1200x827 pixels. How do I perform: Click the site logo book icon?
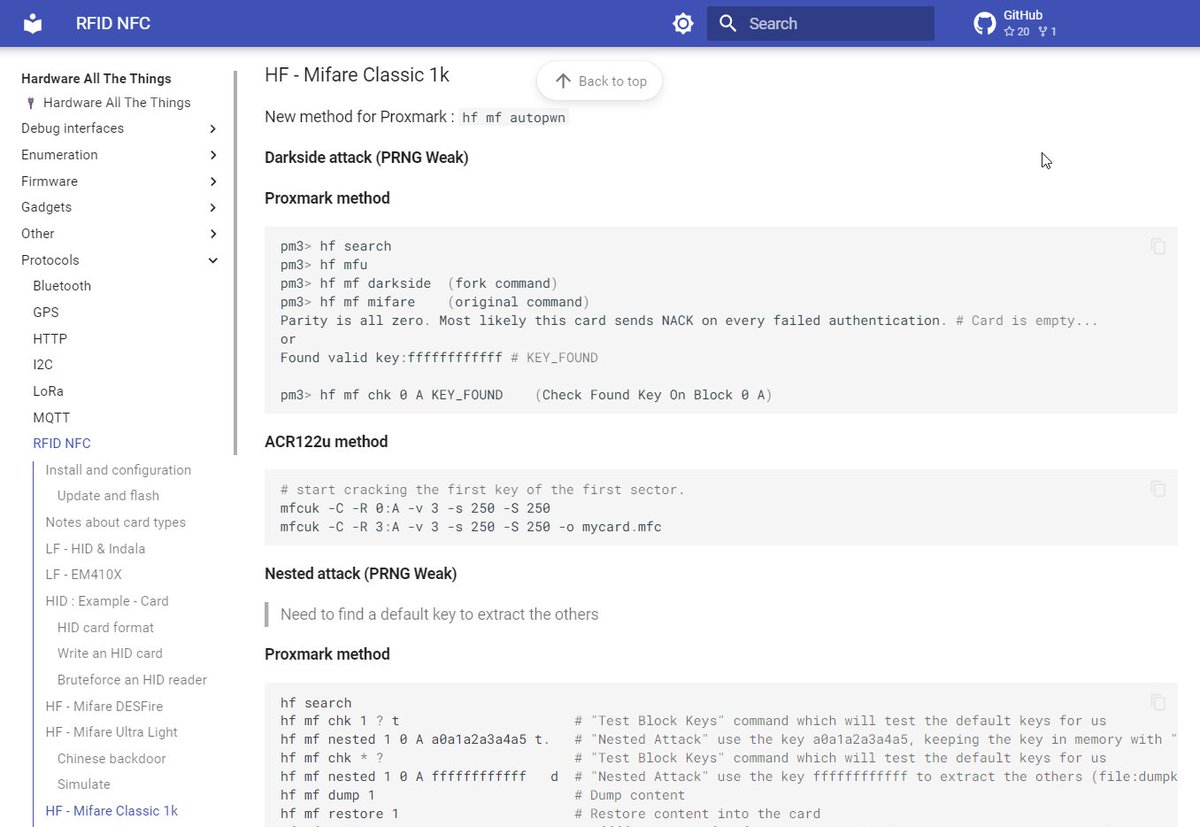click(33, 23)
